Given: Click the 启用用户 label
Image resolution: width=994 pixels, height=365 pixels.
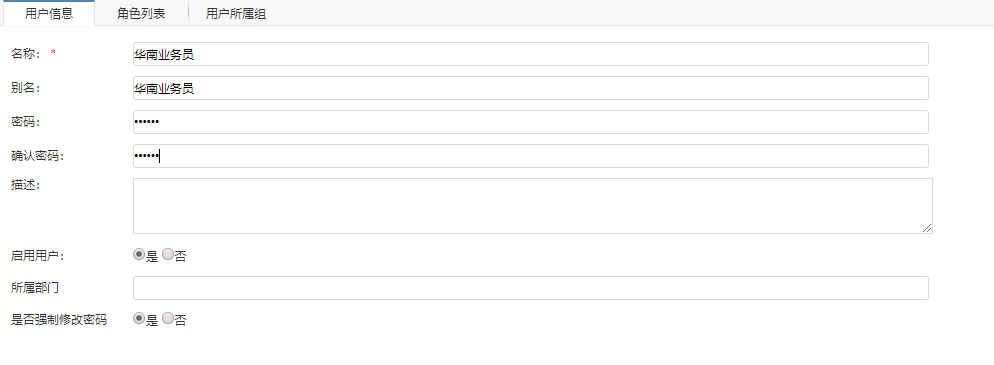Looking at the screenshot, I should [x=37, y=256].
